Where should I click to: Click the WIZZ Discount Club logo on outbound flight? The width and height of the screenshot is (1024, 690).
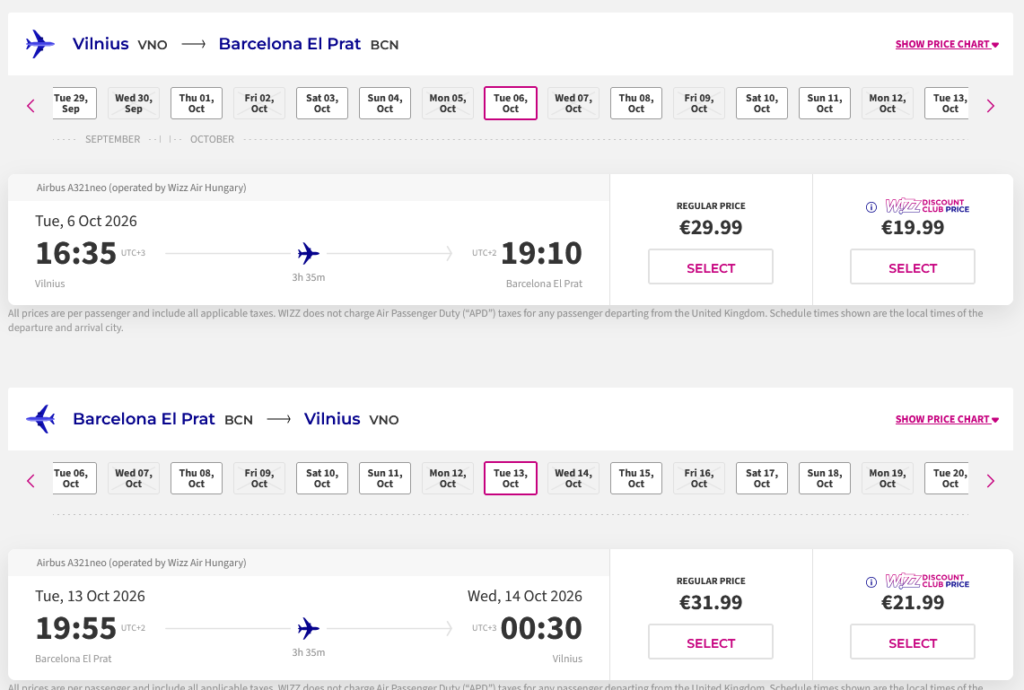tap(927, 207)
